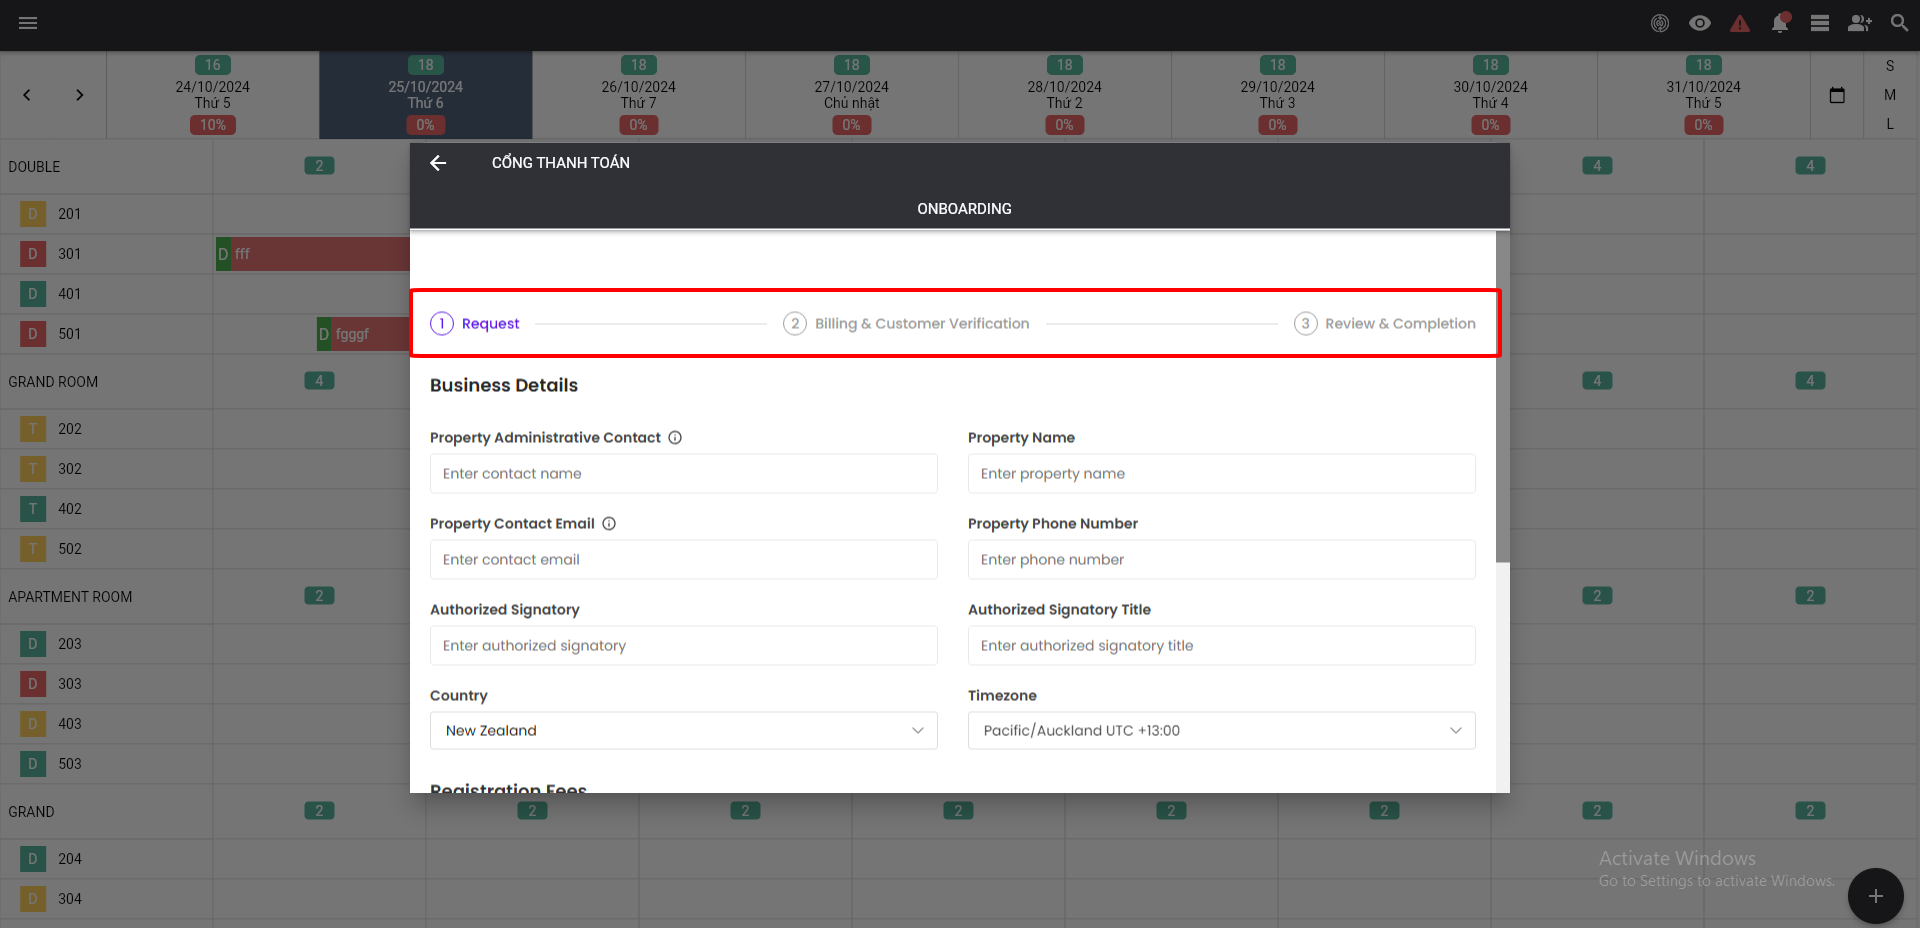Click the 10% occupancy badge on 24/10/2024
This screenshot has width=1920, height=928.
pyautogui.click(x=213, y=125)
